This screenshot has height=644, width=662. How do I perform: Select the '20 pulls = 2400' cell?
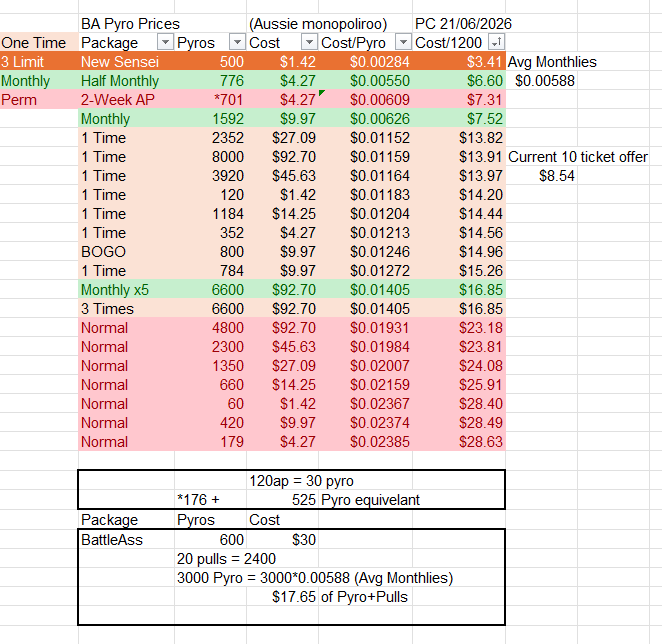point(226,559)
